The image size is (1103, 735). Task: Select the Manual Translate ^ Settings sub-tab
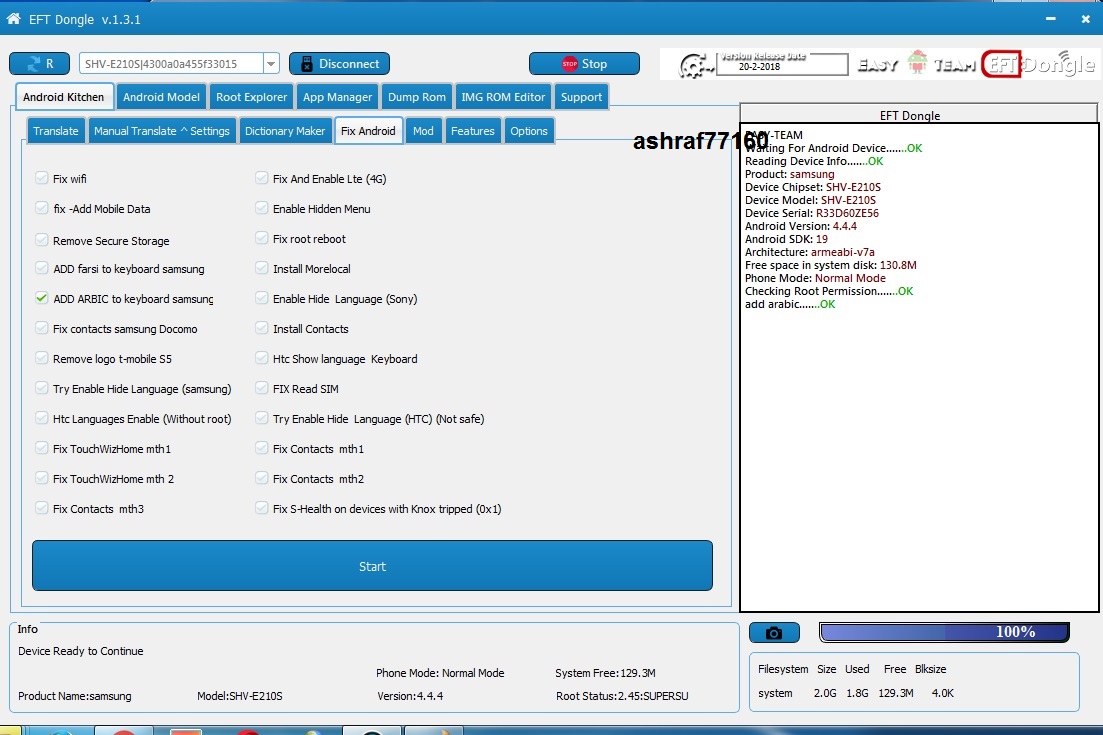coord(162,131)
